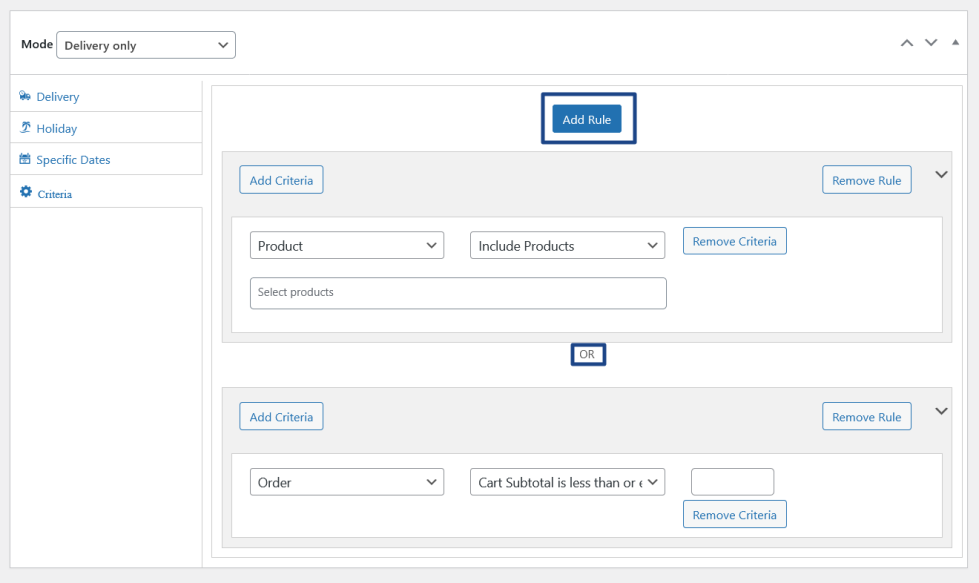Move the panel down with the arrow

(931, 43)
